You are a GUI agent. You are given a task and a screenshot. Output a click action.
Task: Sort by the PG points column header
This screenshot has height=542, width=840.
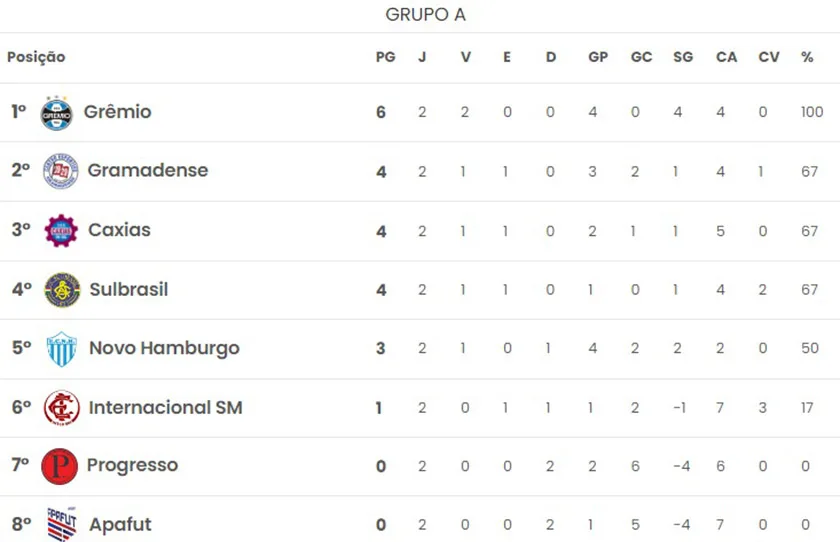click(x=385, y=58)
